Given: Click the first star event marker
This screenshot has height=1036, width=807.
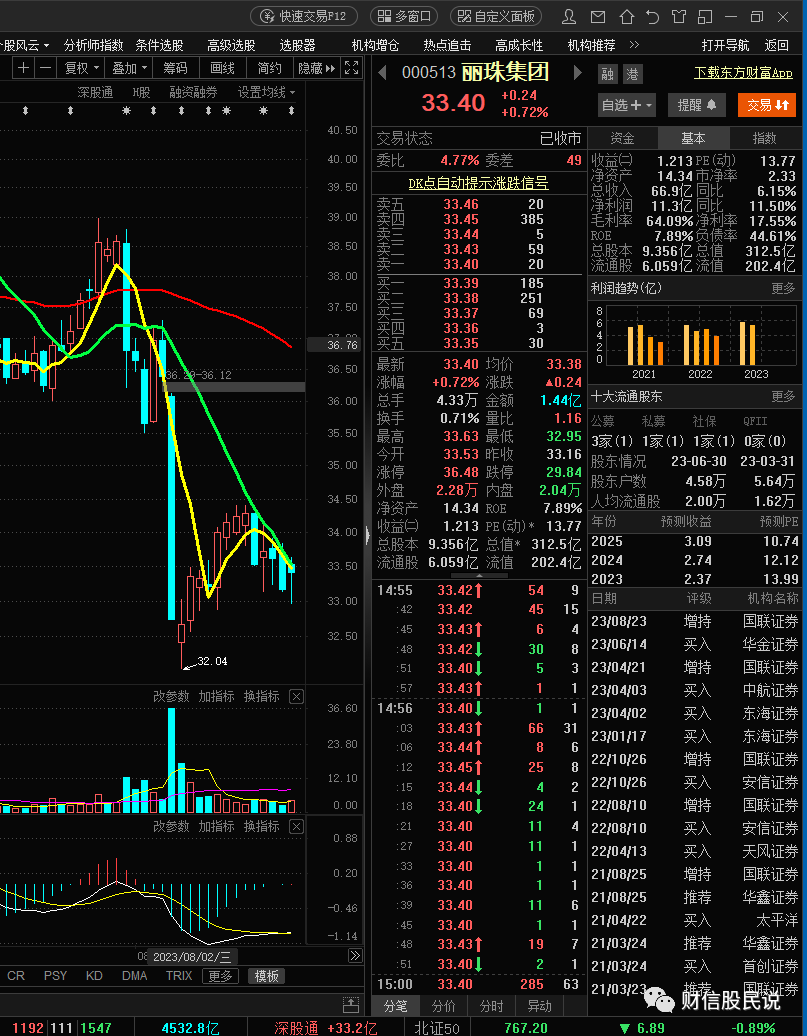Looking at the screenshot, I should click(126, 111).
